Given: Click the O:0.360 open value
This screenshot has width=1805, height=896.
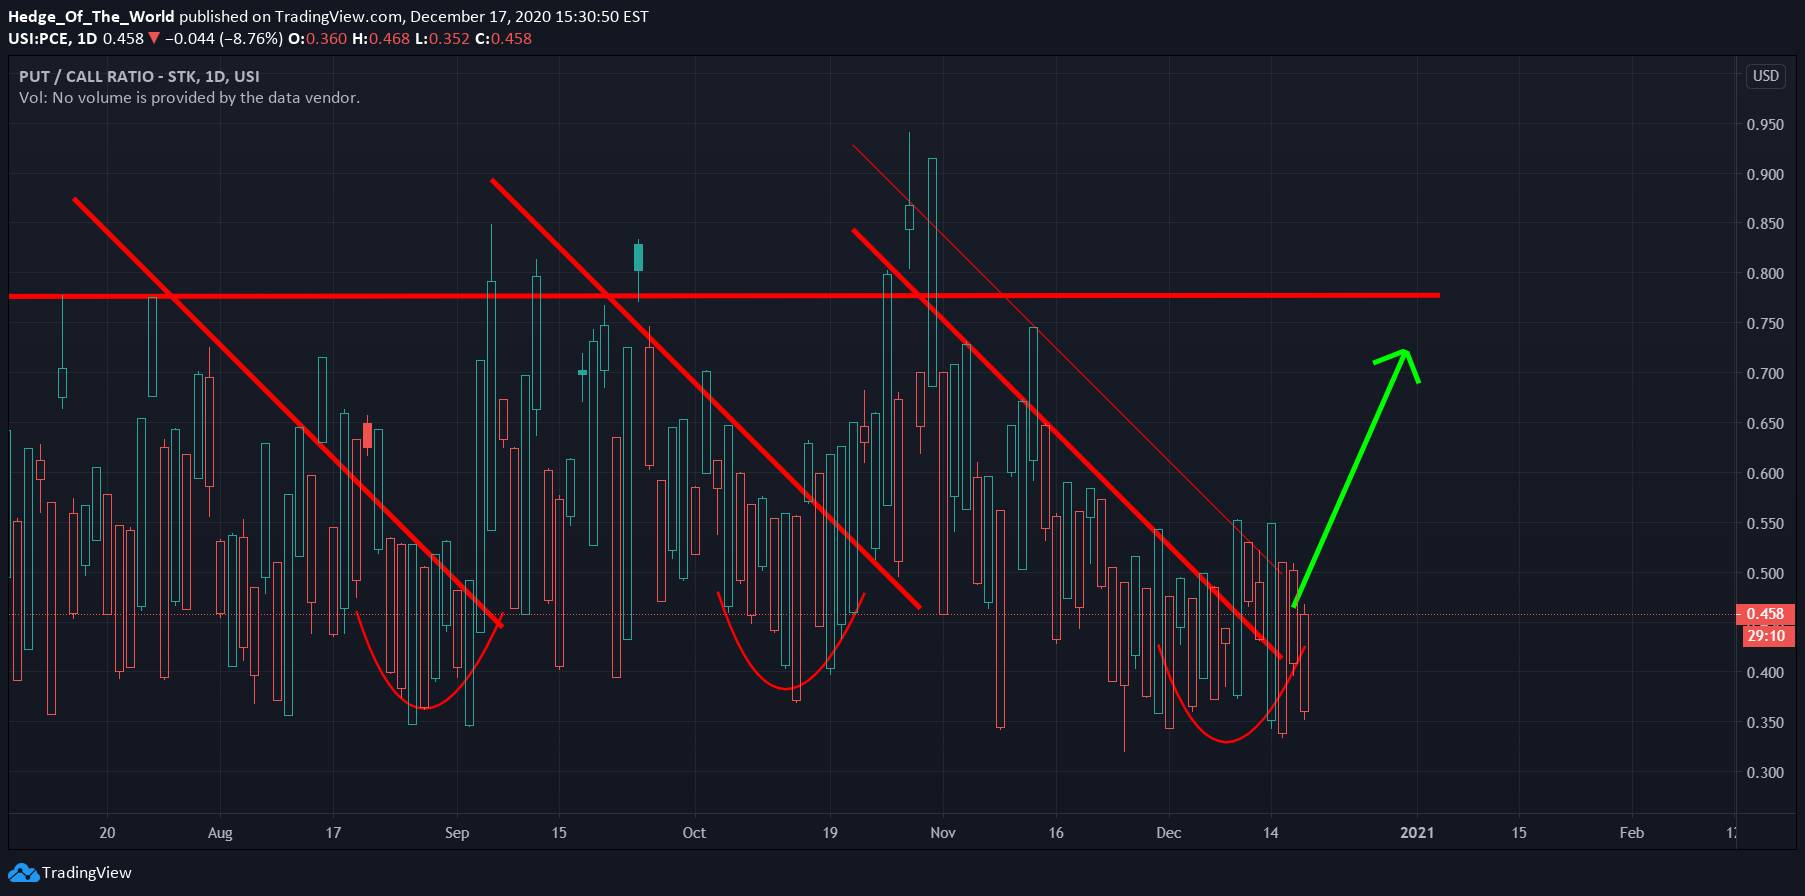Looking at the screenshot, I should click(317, 39).
